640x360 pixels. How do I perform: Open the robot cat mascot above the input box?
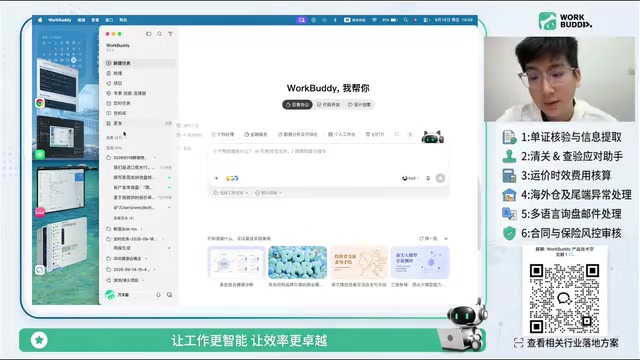click(x=433, y=137)
